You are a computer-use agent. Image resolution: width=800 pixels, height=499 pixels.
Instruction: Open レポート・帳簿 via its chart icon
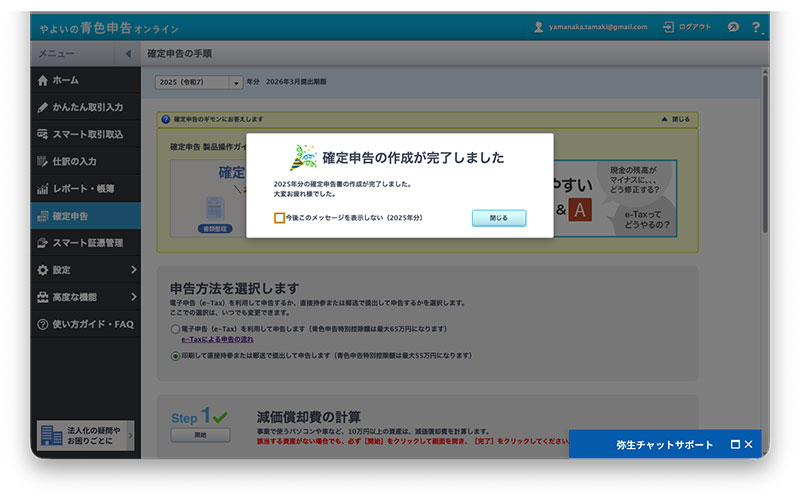coord(42,189)
